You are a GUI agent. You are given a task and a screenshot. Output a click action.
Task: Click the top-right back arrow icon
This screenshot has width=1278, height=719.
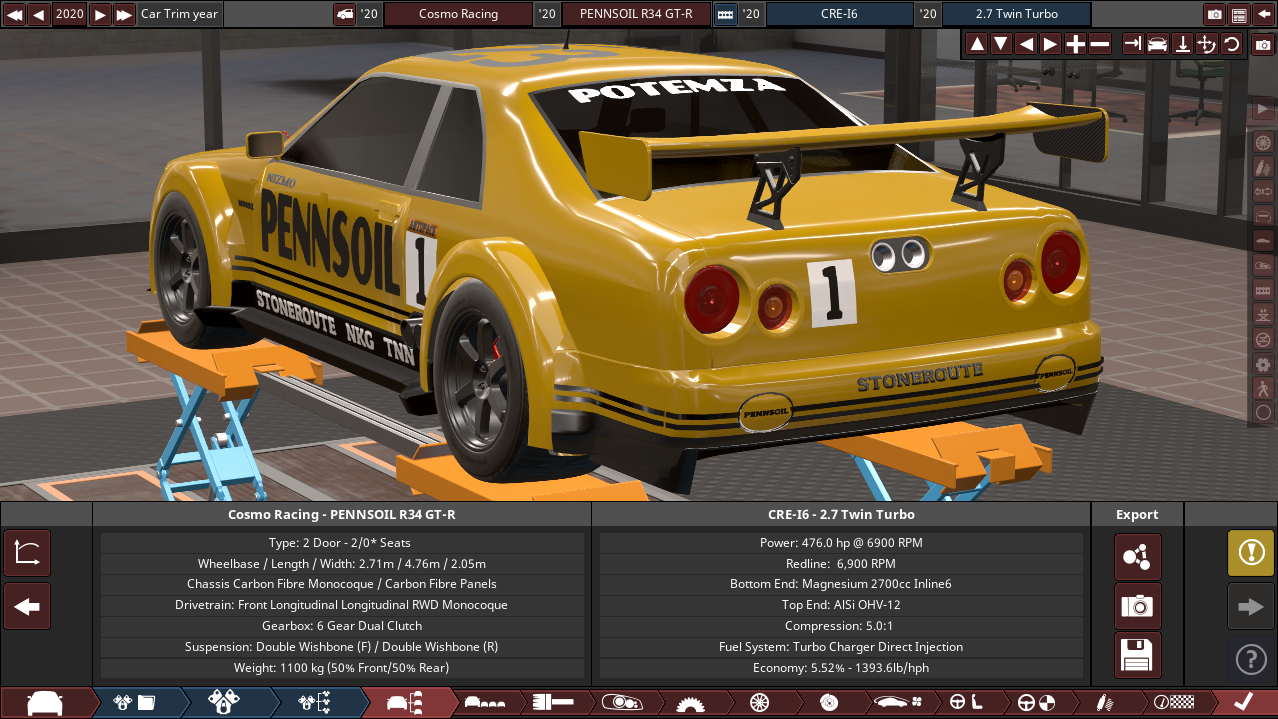(1263, 14)
